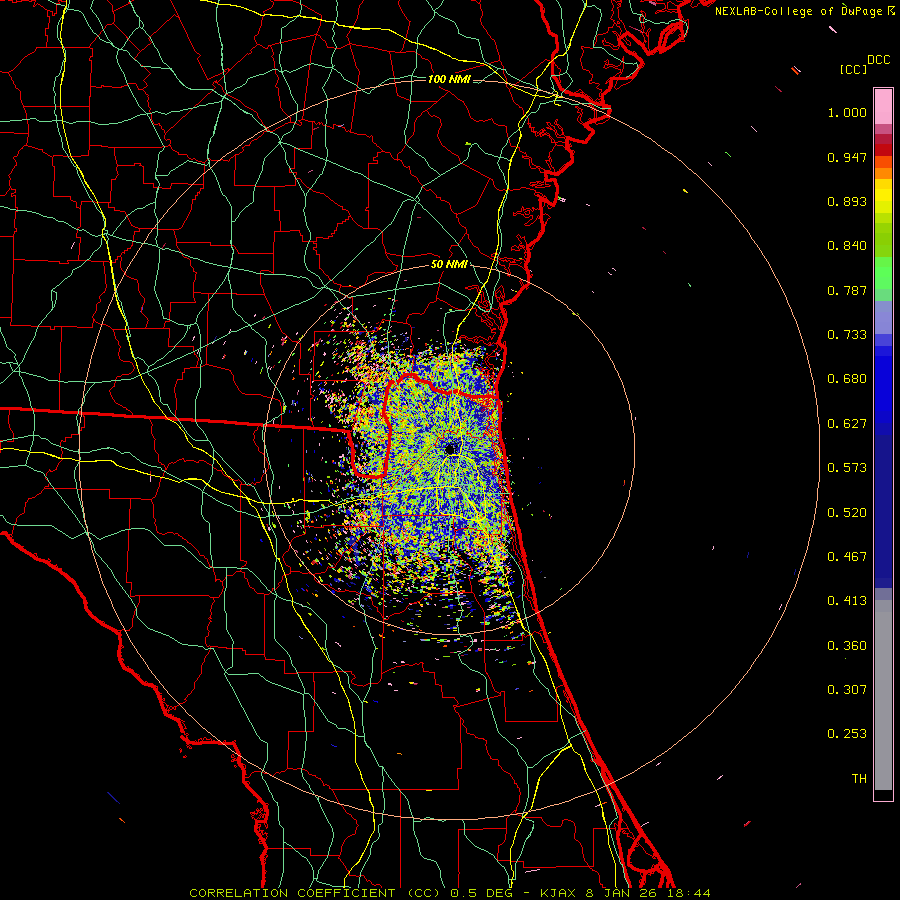Click the 0.627 color scale value
The image size is (900, 900).
(847, 424)
